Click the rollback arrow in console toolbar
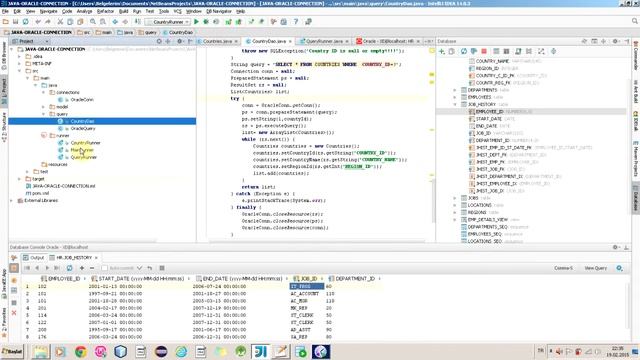This screenshot has height=360, width=640. pyautogui.click(x=150, y=268)
